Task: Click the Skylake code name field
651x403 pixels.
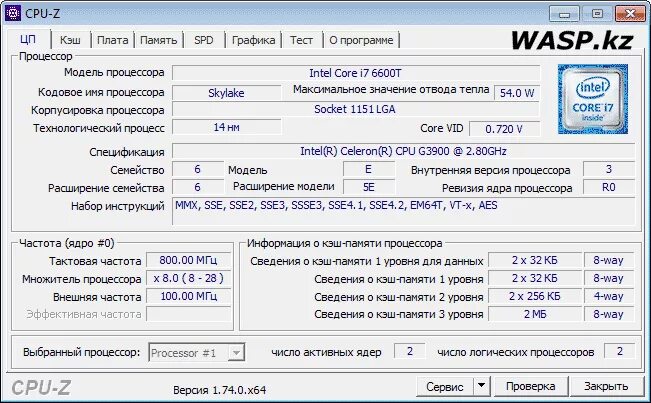Action: (x=226, y=93)
